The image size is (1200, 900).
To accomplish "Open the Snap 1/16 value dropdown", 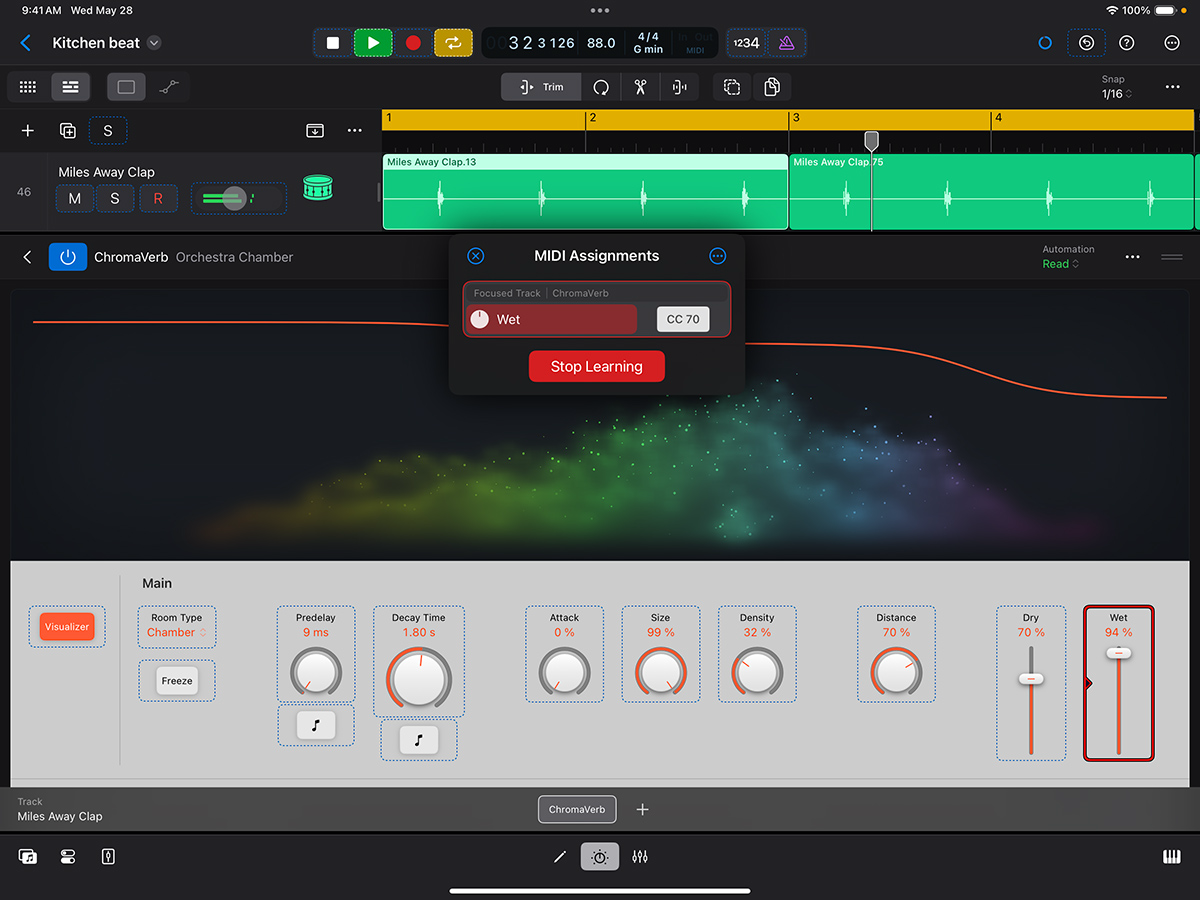I will pyautogui.click(x=1117, y=94).
